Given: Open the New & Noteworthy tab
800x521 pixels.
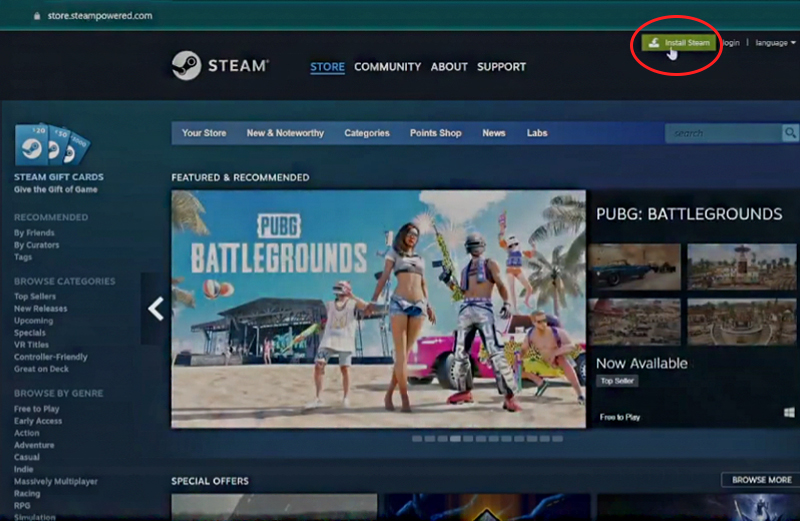Looking at the screenshot, I should tap(285, 133).
